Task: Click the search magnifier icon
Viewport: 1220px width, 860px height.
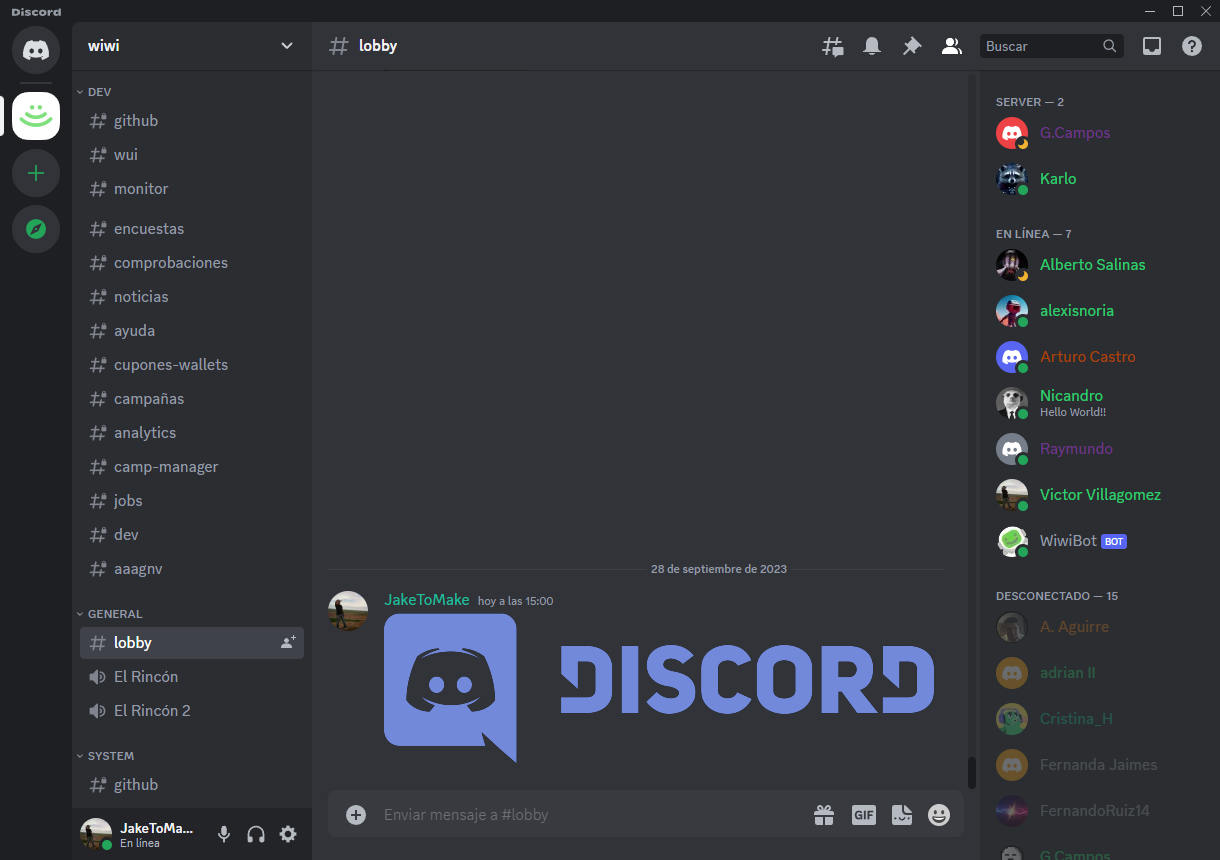Action: [1109, 46]
